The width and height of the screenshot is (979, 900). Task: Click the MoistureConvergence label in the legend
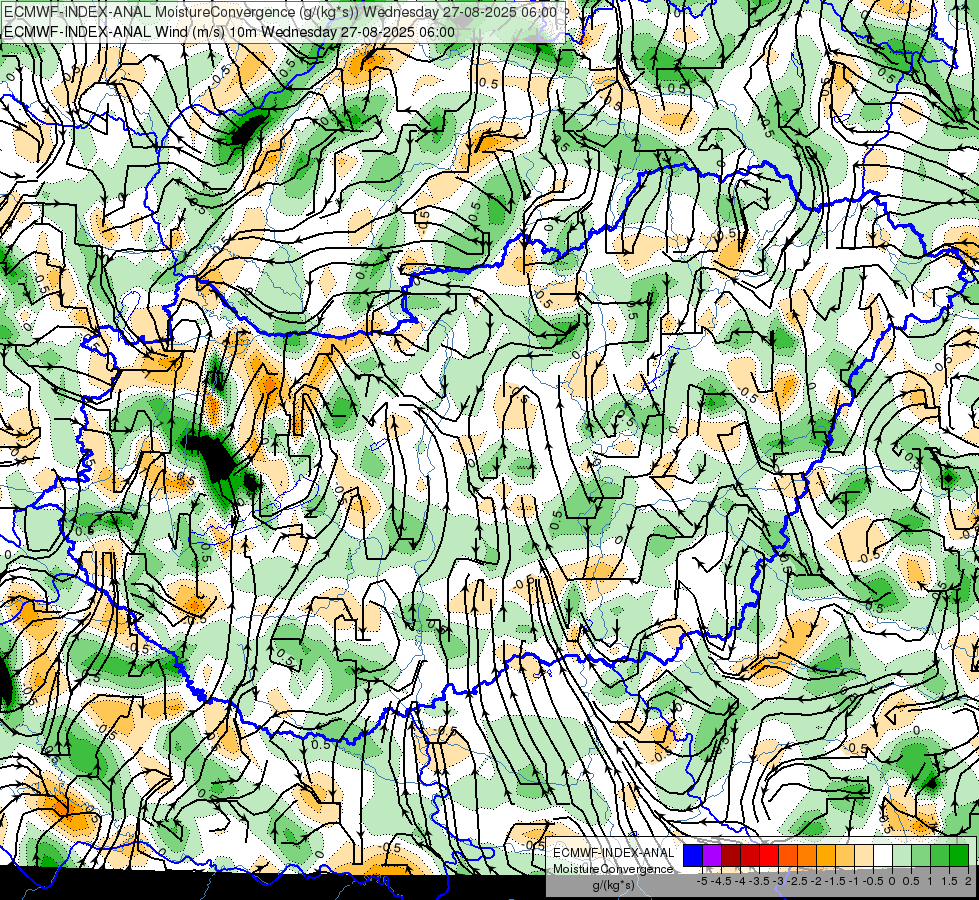[613, 869]
